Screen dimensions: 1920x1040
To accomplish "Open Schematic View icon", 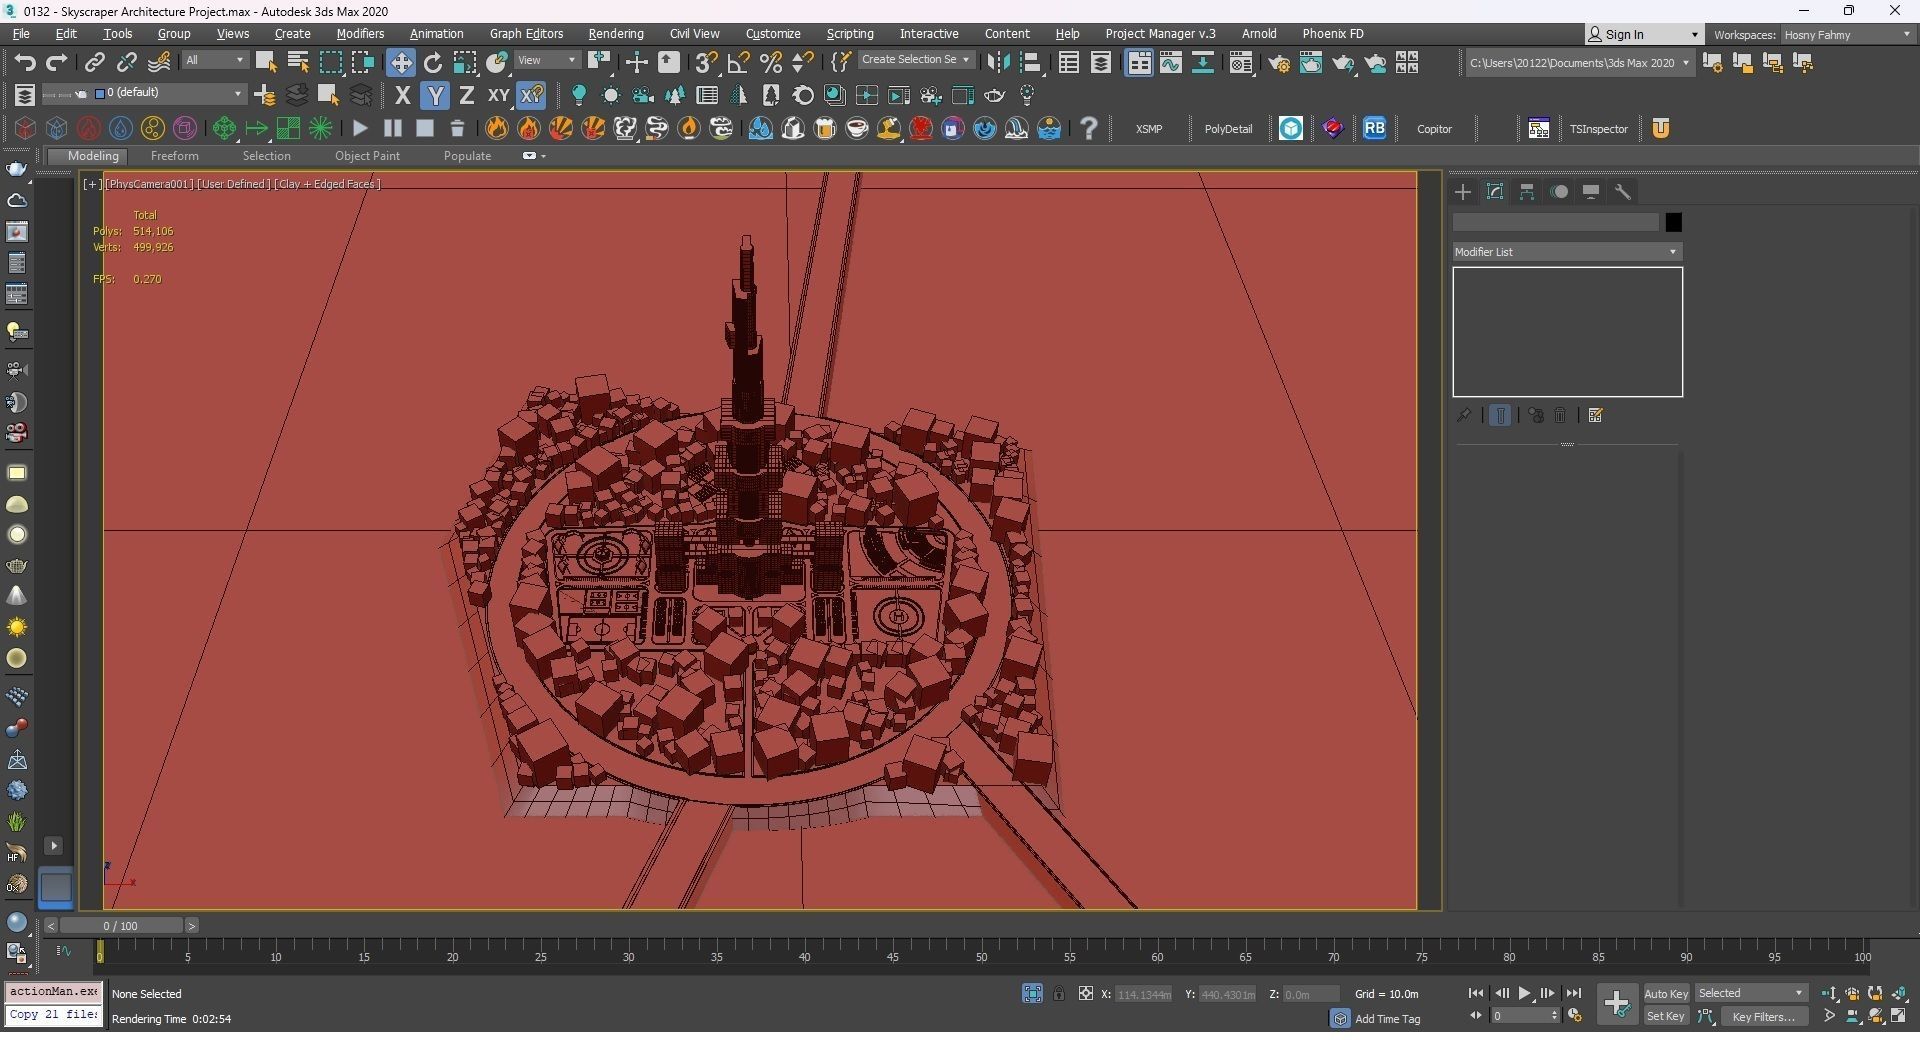I will (x=1203, y=63).
